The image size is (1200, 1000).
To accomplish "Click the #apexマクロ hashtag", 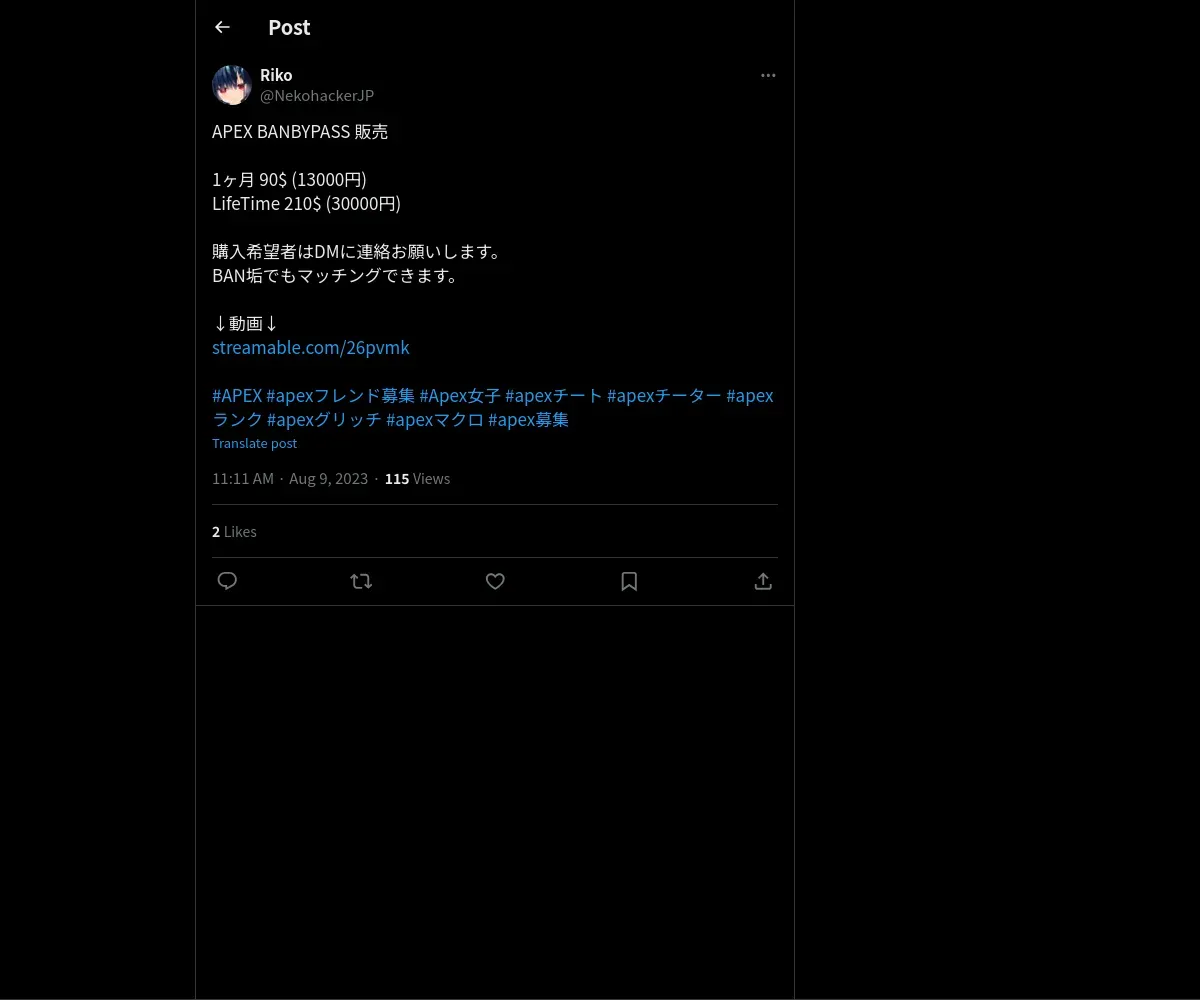I will click(x=435, y=419).
